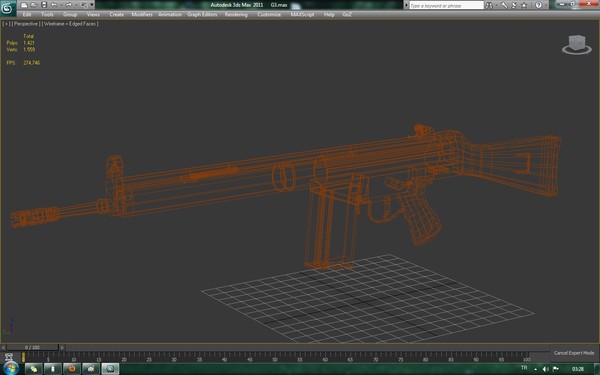Open the Tools menu
600x375 pixels.
tap(47, 15)
